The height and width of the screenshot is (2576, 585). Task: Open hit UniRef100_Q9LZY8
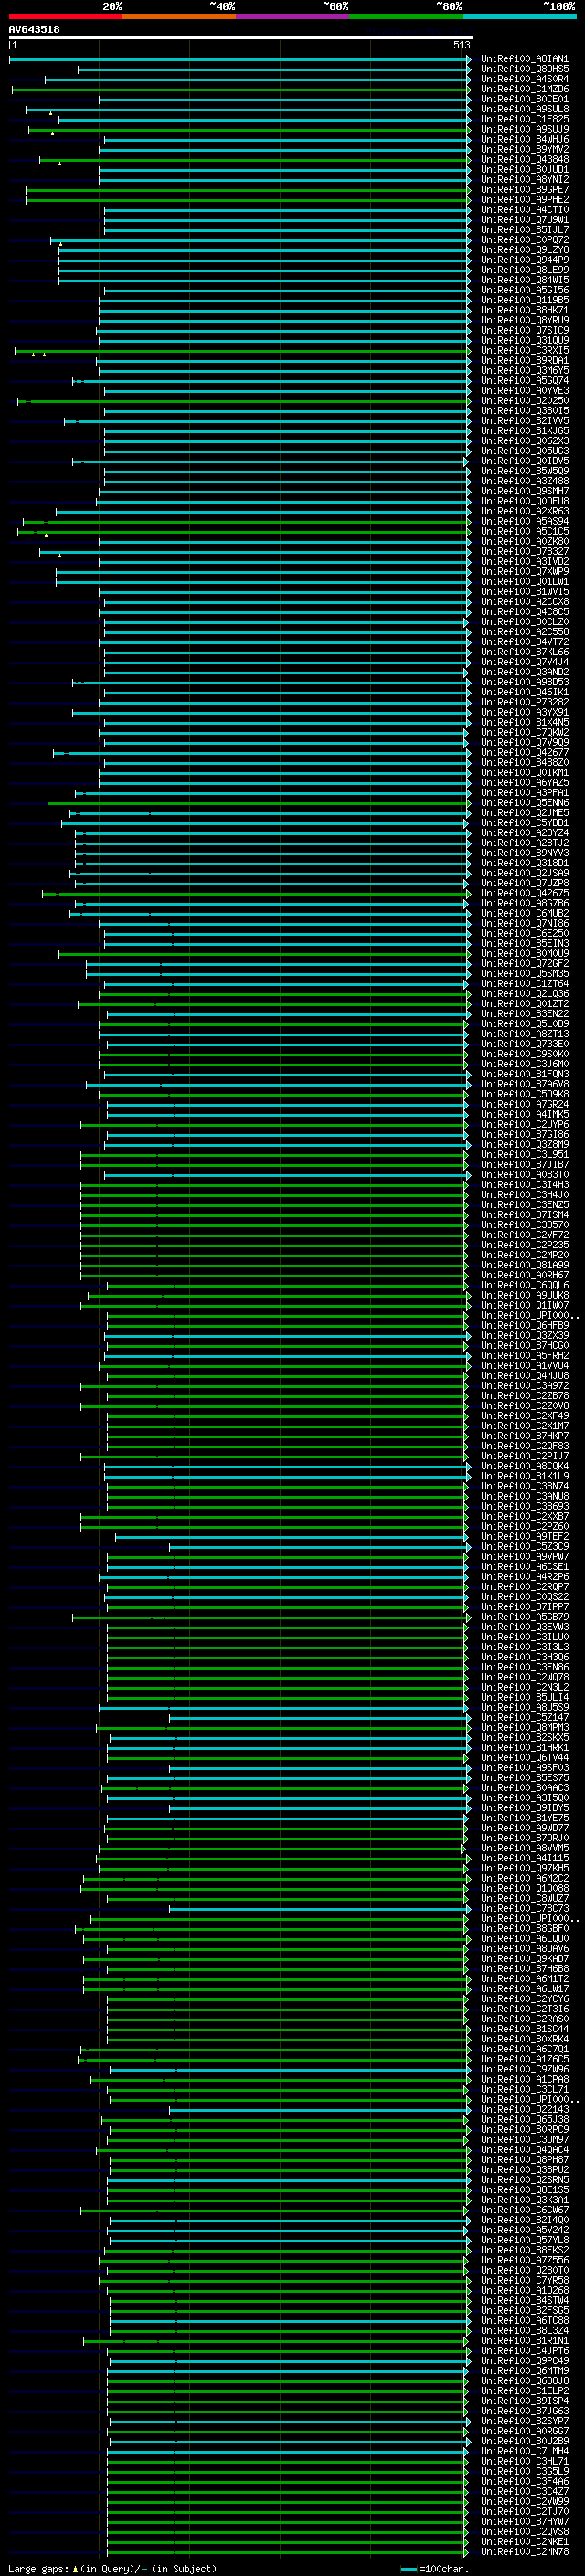click(524, 250)
